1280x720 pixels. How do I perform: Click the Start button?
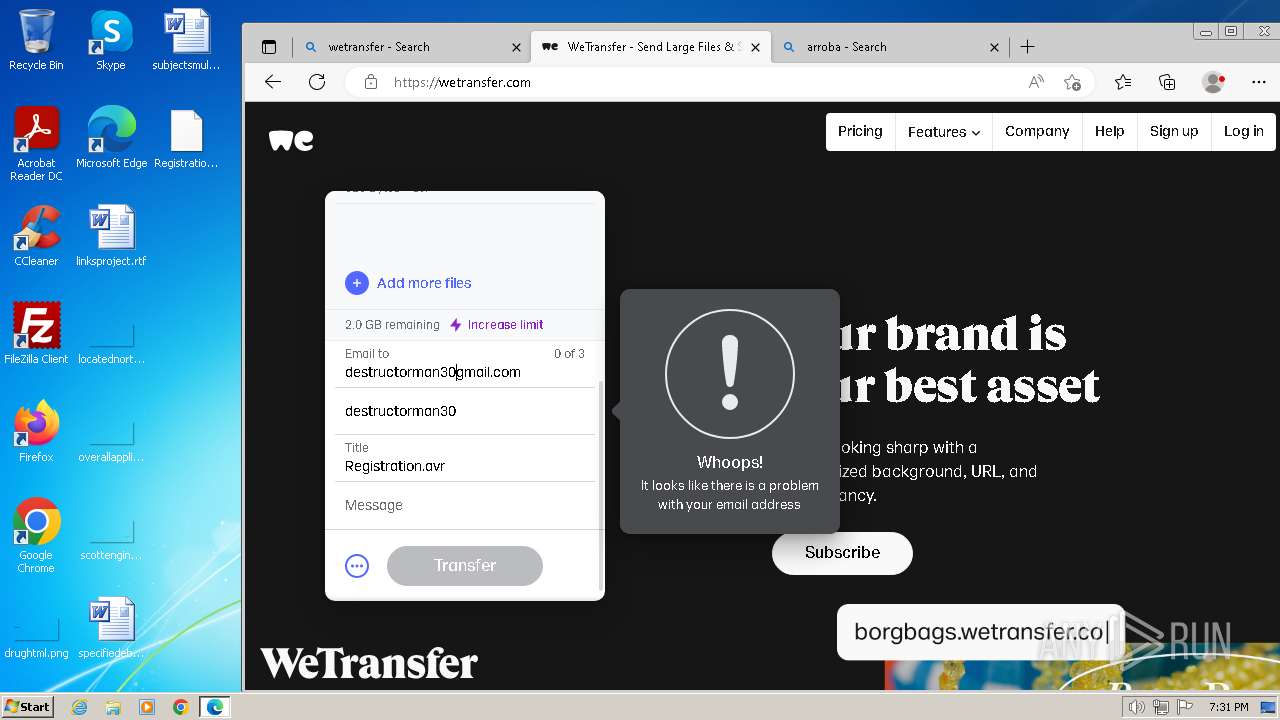coord(27,707)
